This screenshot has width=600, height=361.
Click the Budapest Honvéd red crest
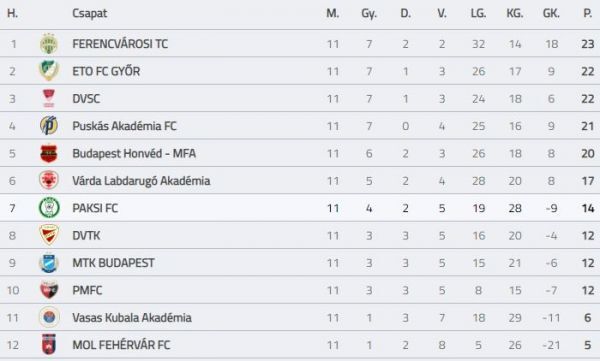pyautogui.click(x=49, y=153)
